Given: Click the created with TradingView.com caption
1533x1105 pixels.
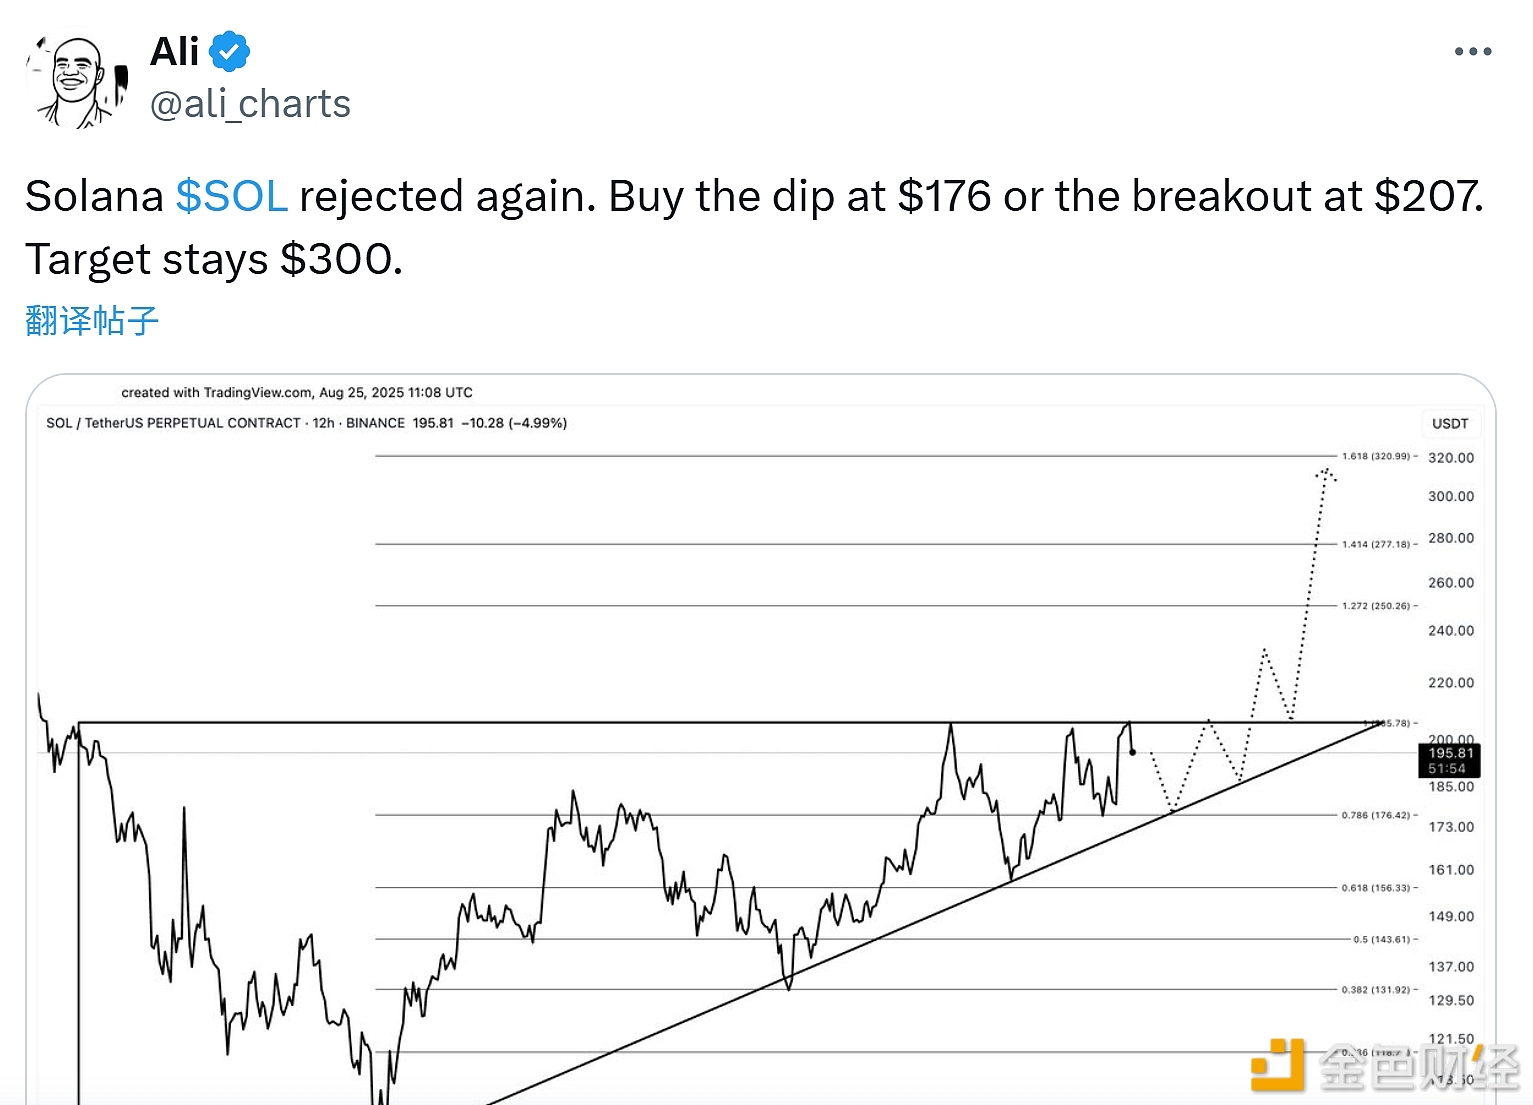Looking at the screenshot, I should click(x=297, y=392).
